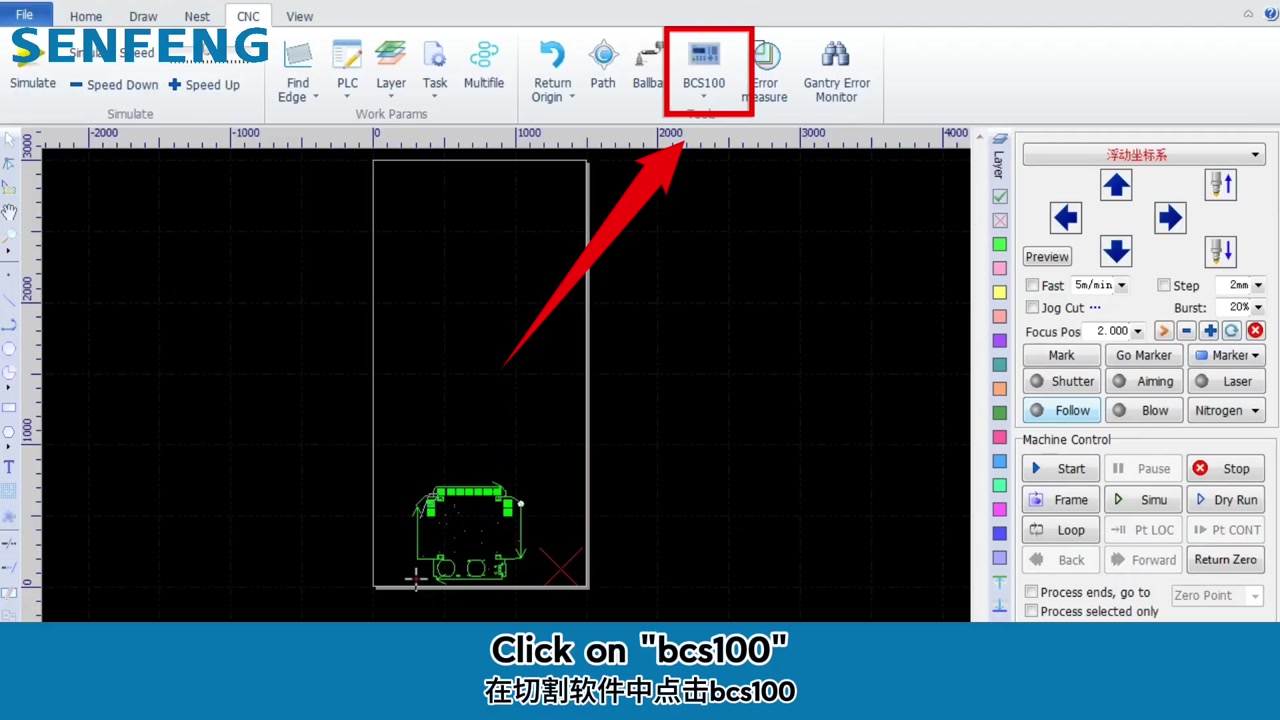1280x720 pixels.
Task: Open the File menu
Action: 24,15
